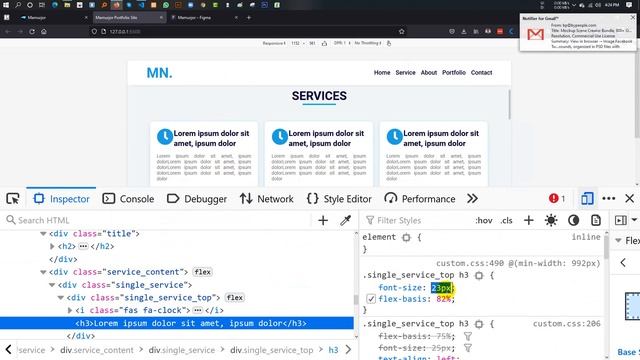Collapse the div class="single_service" node

[52, 285]
